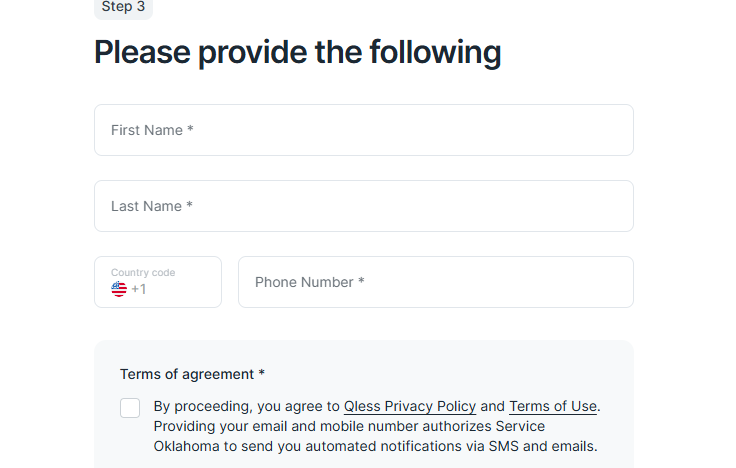Click the Last Name required asterisk
Viewport: 736px width, 468px height.
point(189,205)
